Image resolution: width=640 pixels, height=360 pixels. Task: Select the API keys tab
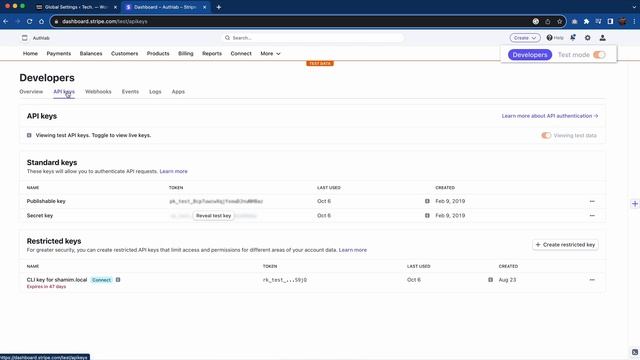64,91
